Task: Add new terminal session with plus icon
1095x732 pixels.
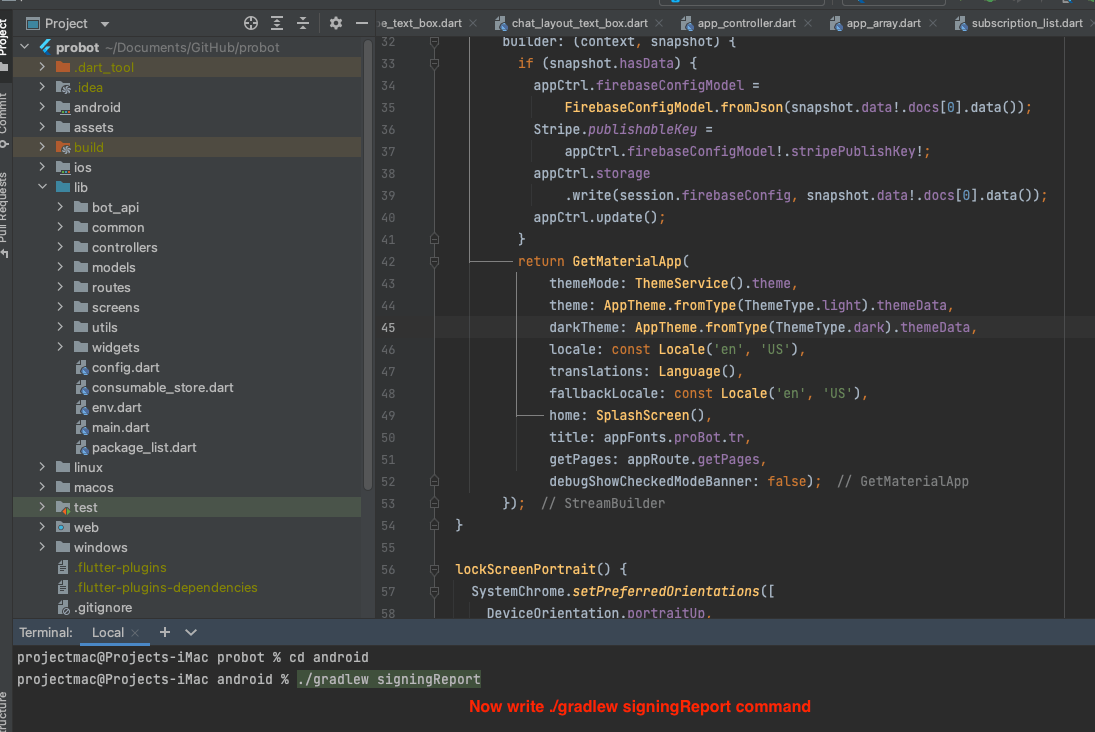Action: (x=165, y=632)
